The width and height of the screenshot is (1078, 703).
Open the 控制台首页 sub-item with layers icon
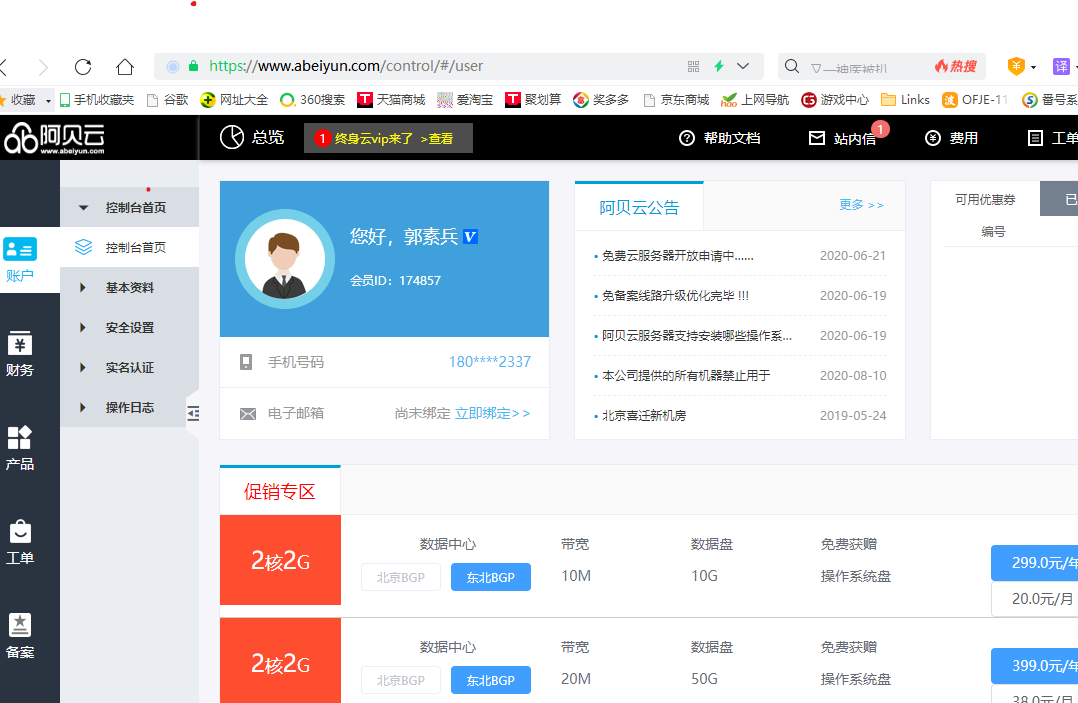point(129,247)
